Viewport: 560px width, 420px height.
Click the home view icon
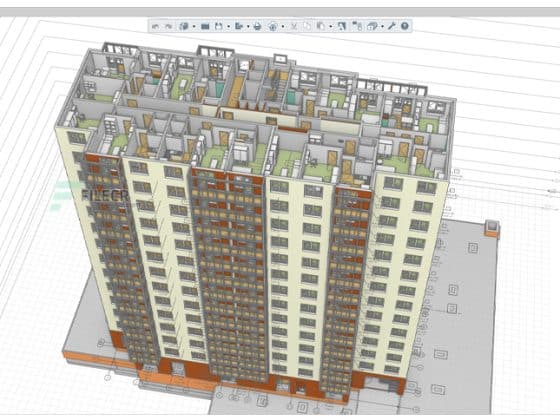pos(273,26)
